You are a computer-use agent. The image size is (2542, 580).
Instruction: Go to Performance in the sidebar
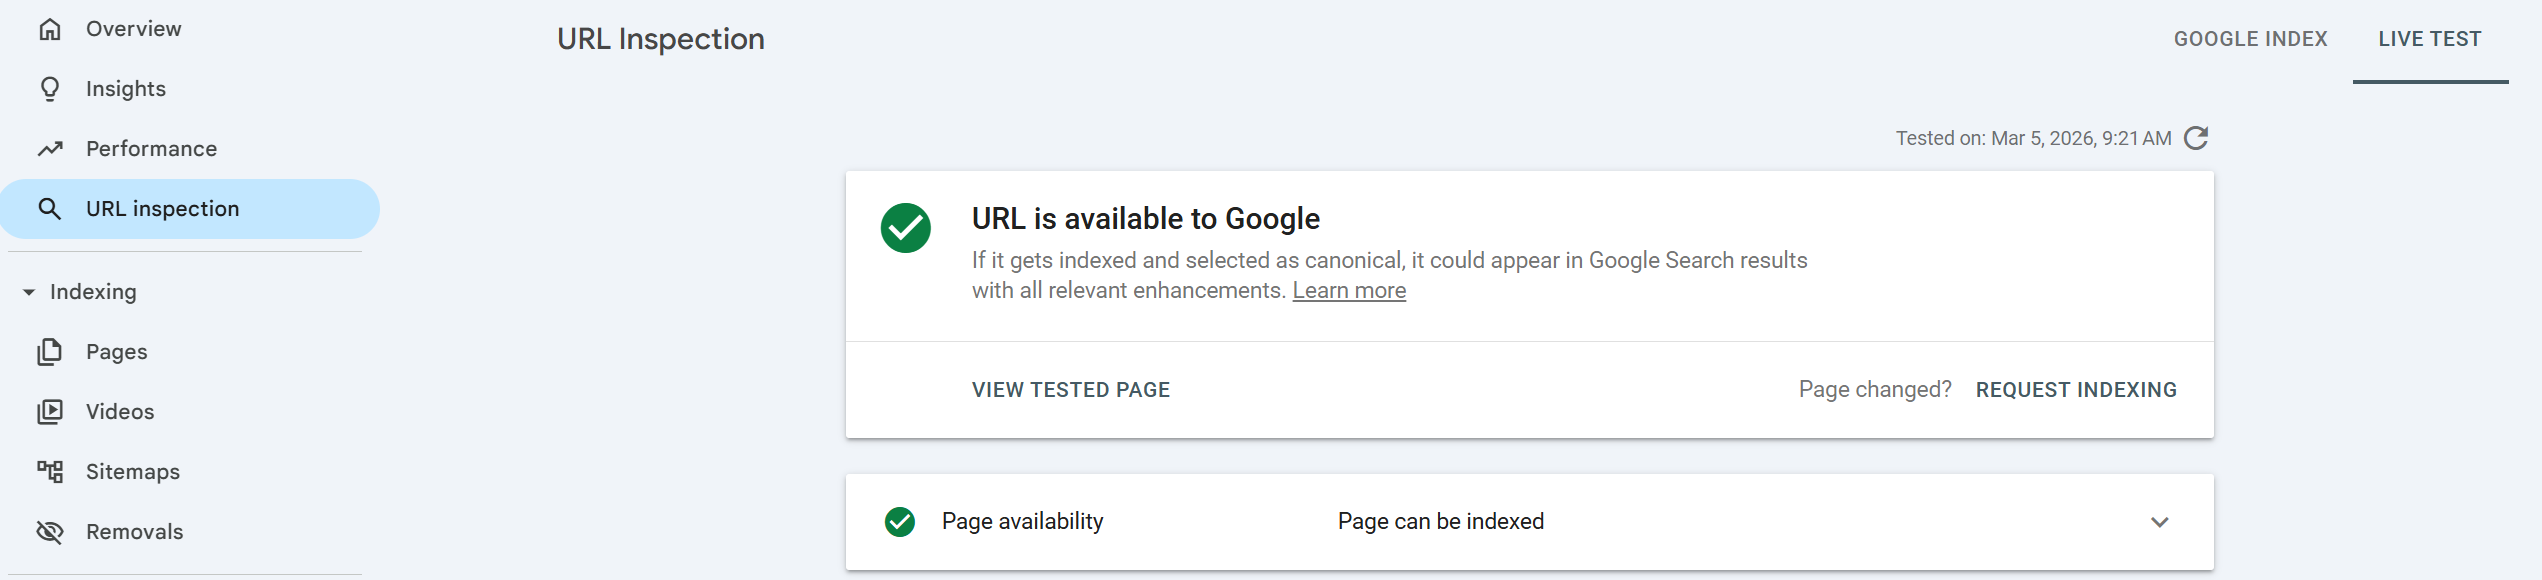pos(151,149)
